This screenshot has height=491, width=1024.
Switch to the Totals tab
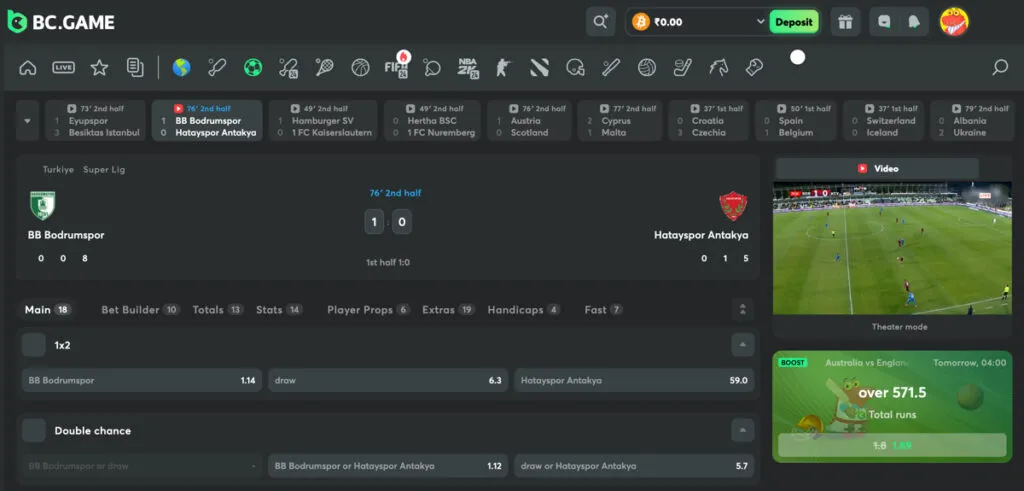coord(217,309)
